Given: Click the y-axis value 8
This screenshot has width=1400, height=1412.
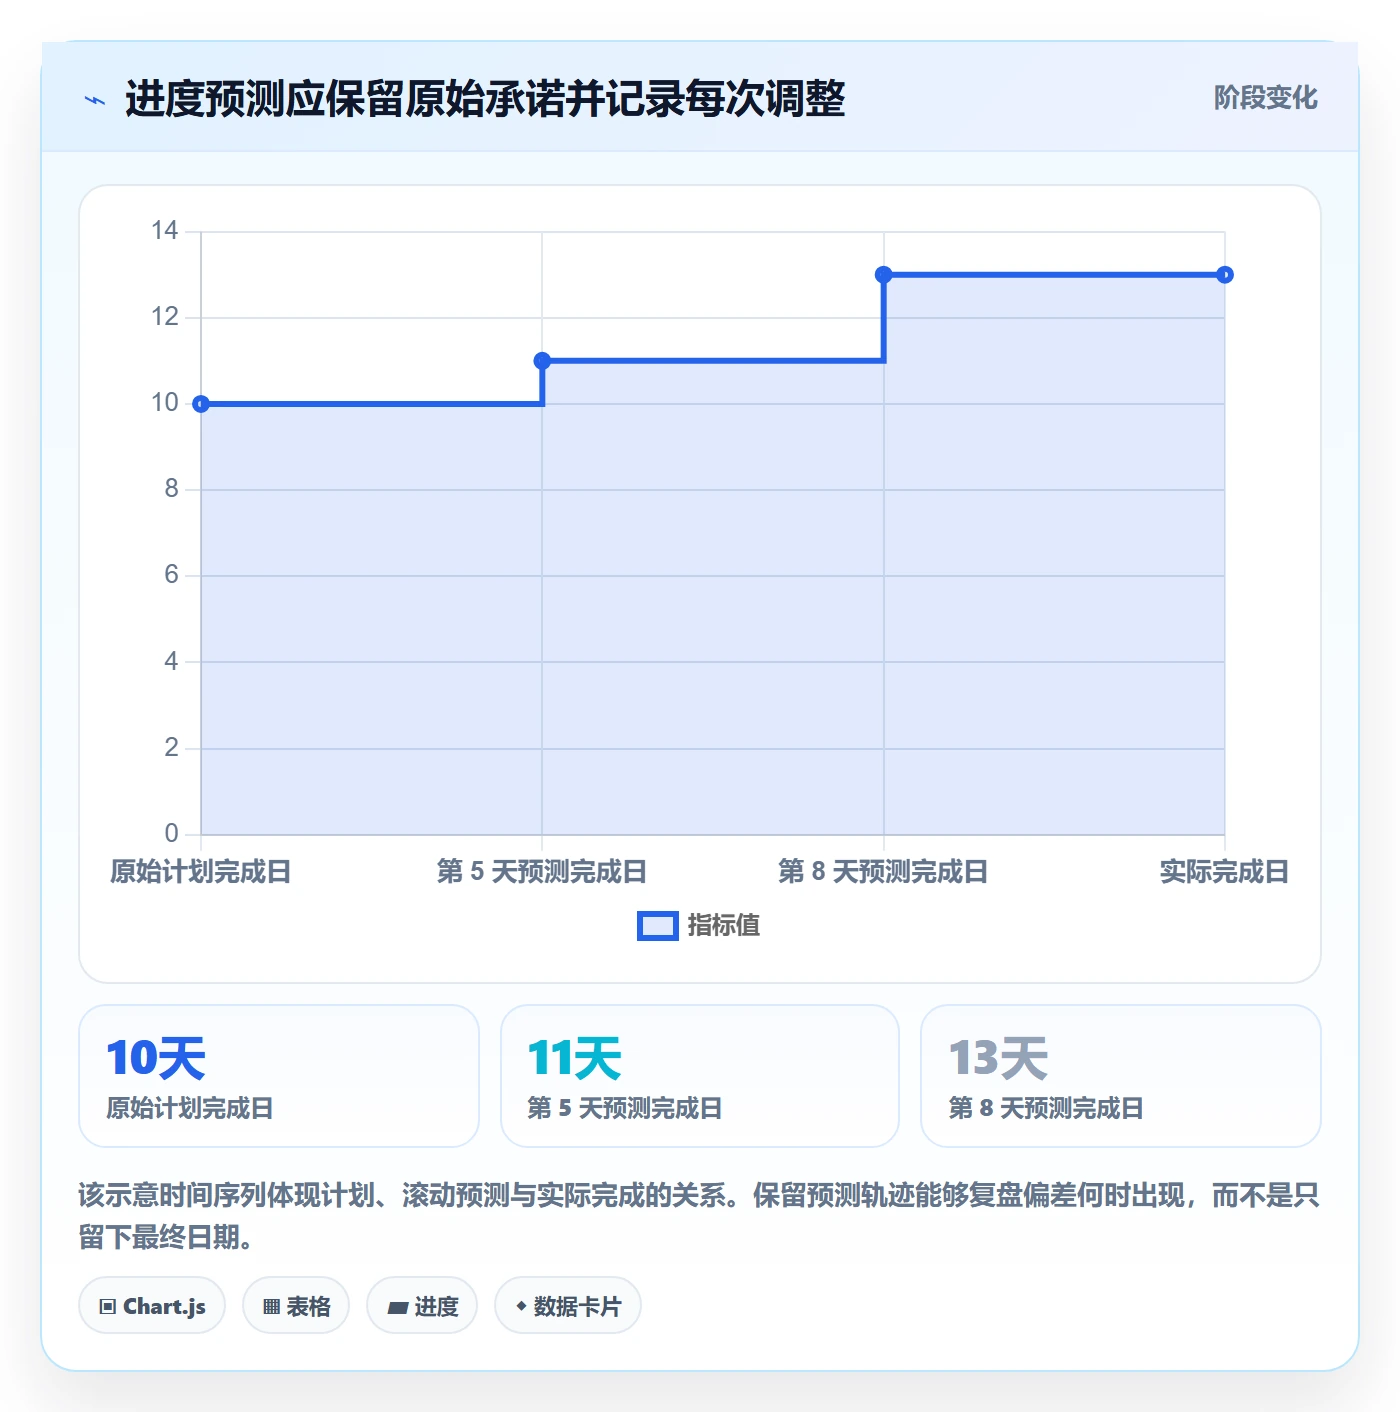Looking at the screenshot, I should [172, 489].
